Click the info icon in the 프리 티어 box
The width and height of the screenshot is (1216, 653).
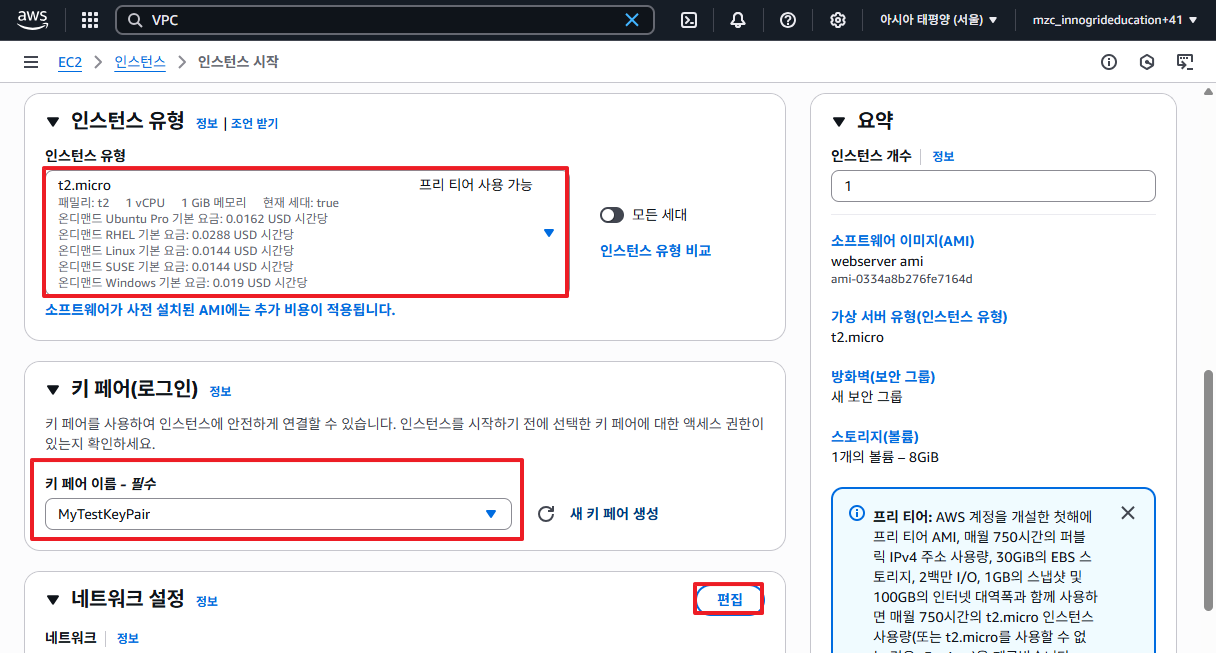coord(857,513)
